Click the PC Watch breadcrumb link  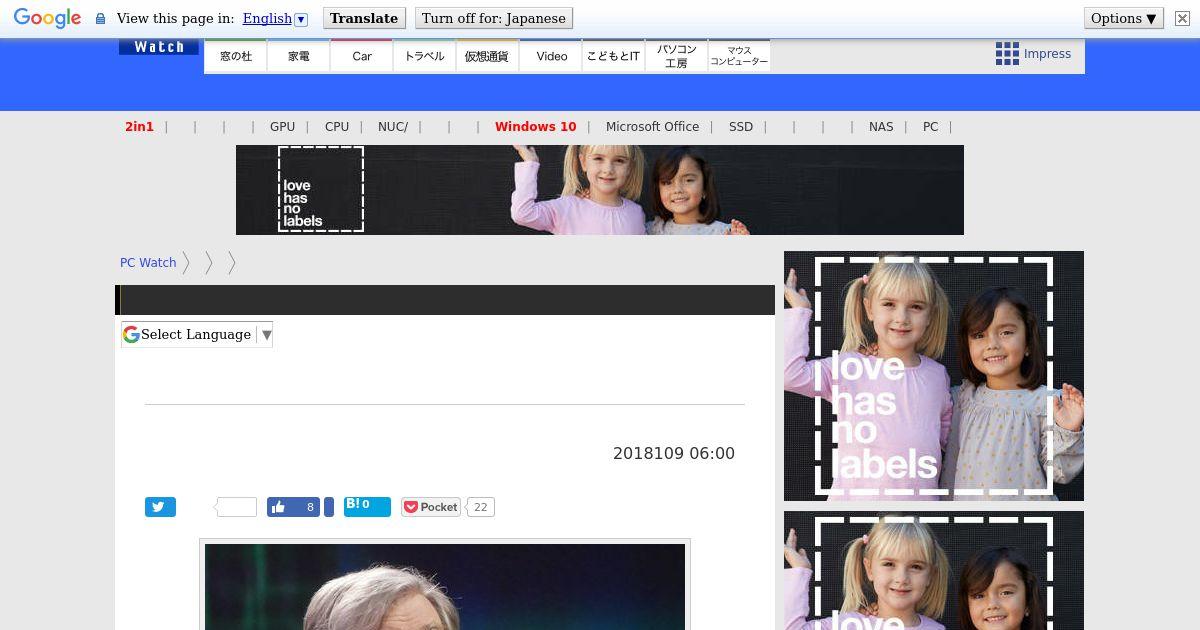tap(148, 263)
